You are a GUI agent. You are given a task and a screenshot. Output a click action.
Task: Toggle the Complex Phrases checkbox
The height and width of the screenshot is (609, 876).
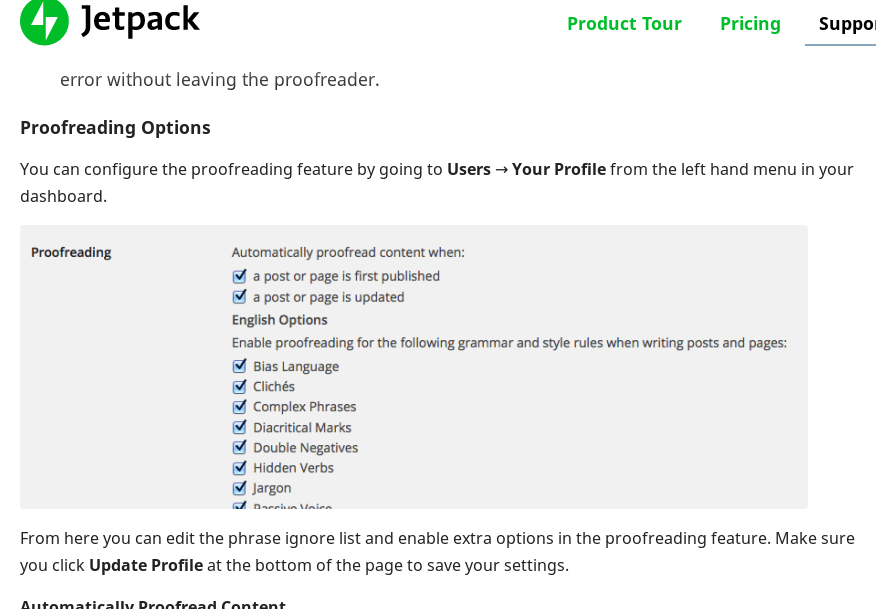tap(239, 407)
